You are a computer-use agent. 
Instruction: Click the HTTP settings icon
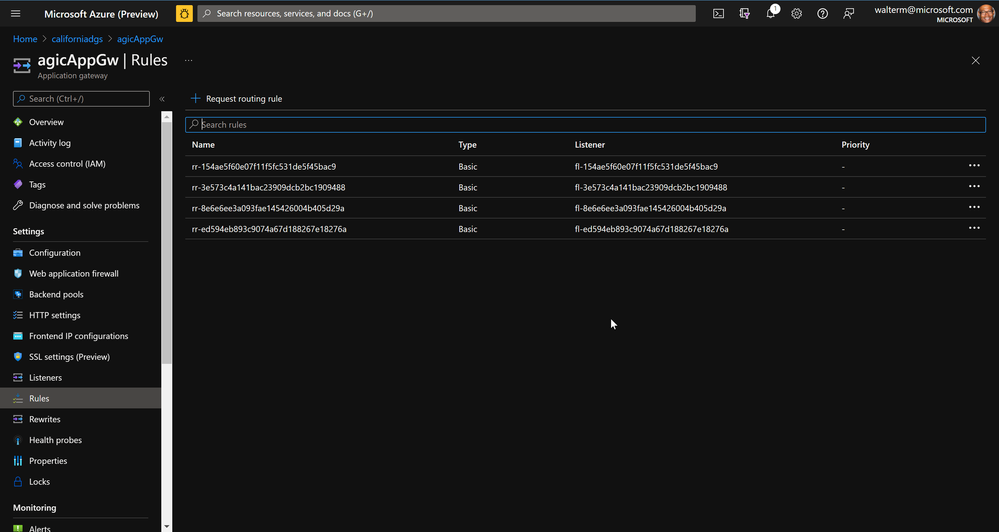18,315
